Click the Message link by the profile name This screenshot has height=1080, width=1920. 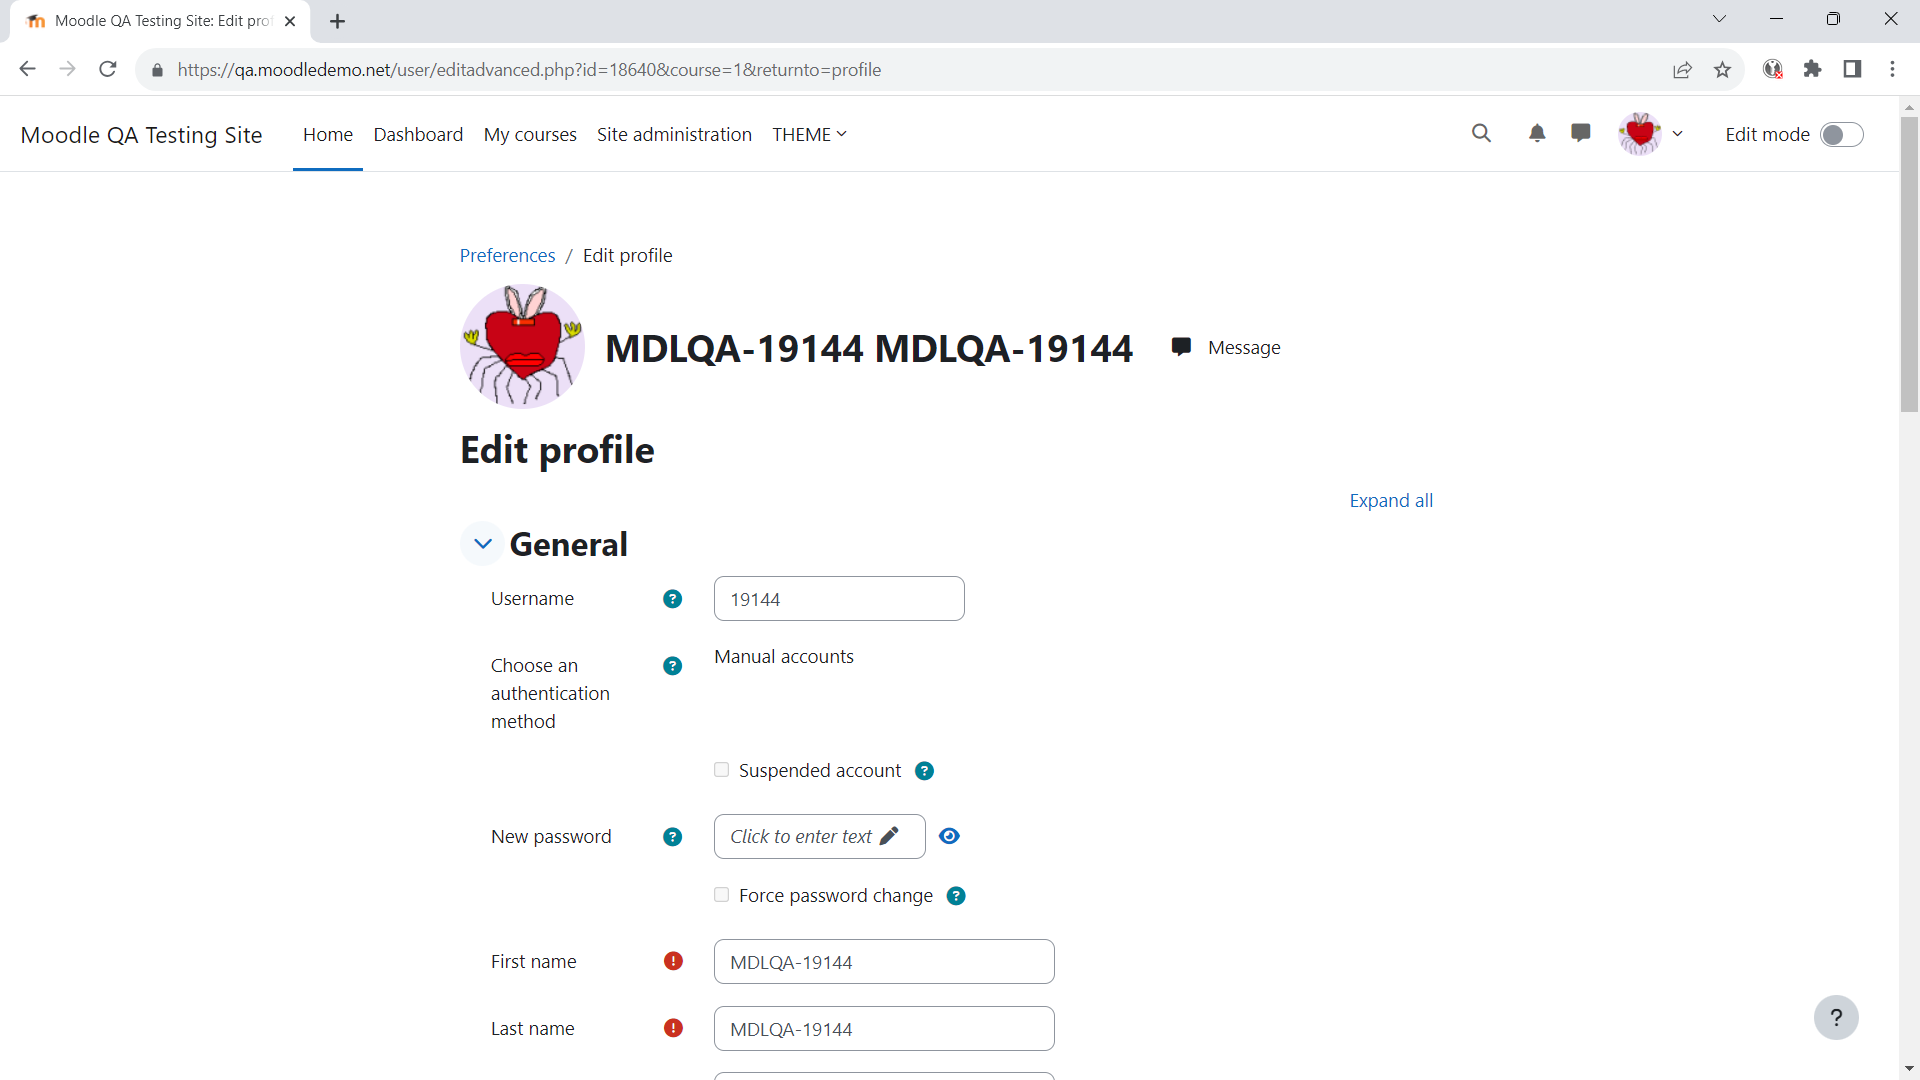[1244, 347]
